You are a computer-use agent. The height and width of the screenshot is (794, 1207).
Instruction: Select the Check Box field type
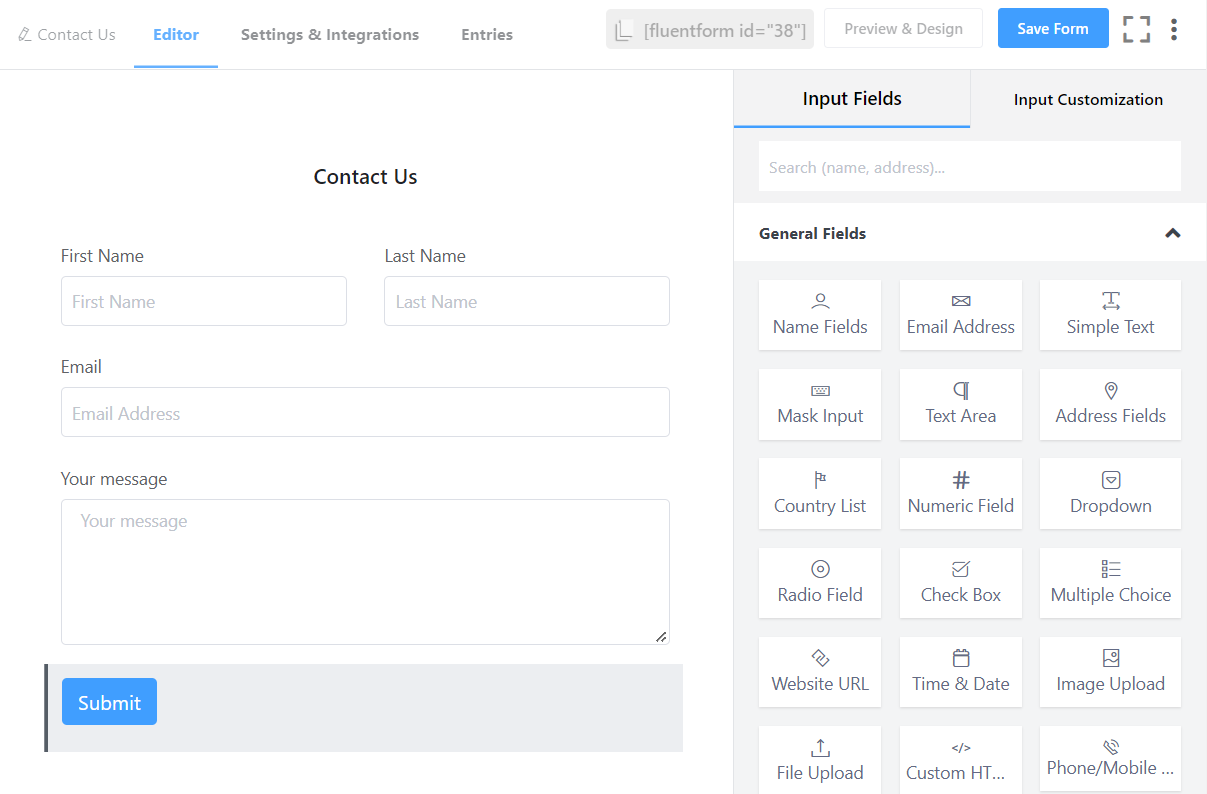[x=960, y=582]
